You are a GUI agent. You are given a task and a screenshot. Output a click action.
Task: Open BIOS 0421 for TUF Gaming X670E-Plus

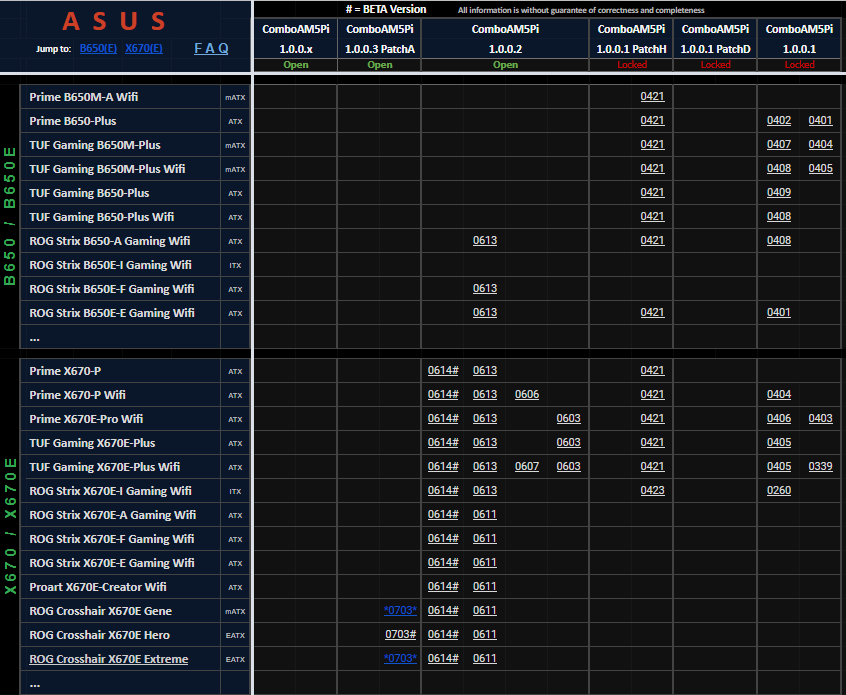652,442
